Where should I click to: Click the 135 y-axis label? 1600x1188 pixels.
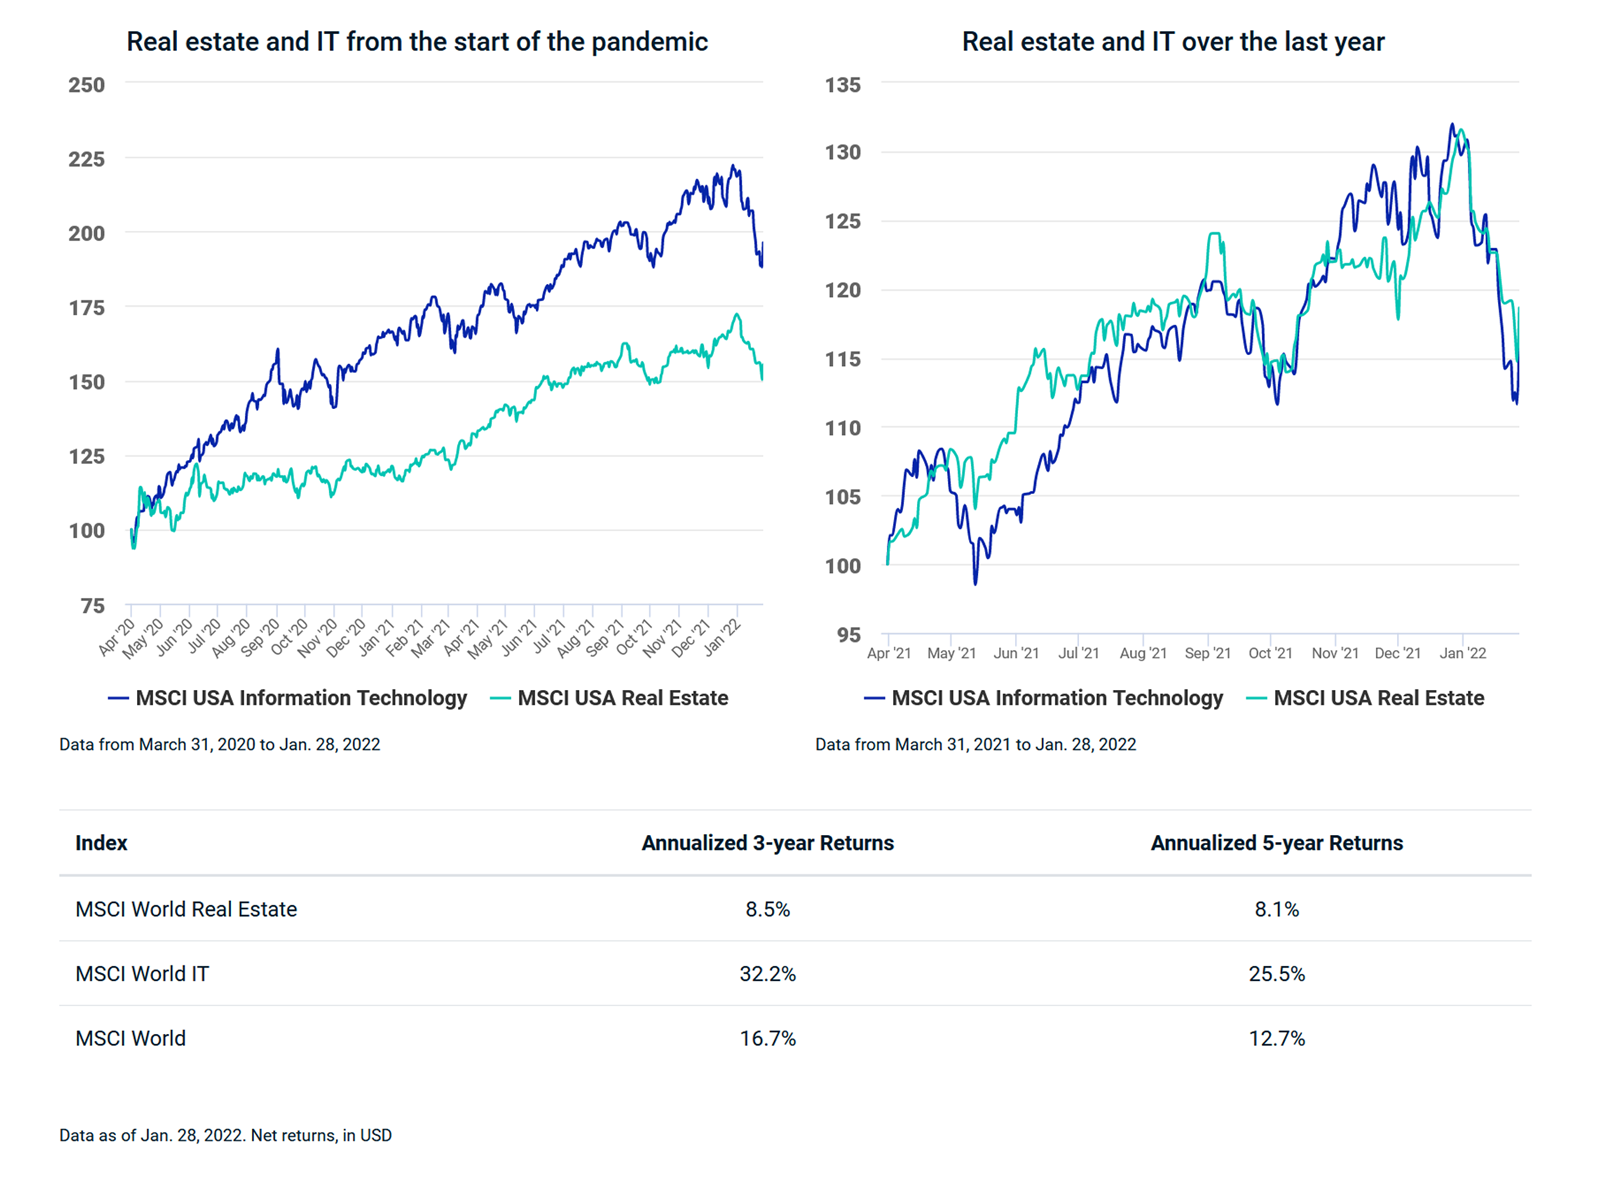tap(842, 85)
